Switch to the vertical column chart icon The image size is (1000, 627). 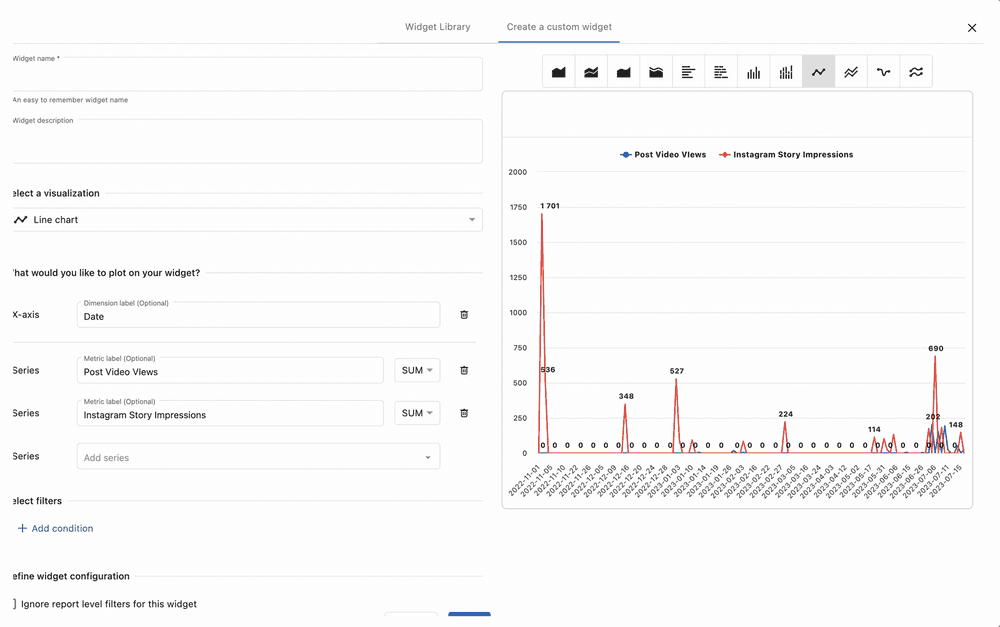754,72
